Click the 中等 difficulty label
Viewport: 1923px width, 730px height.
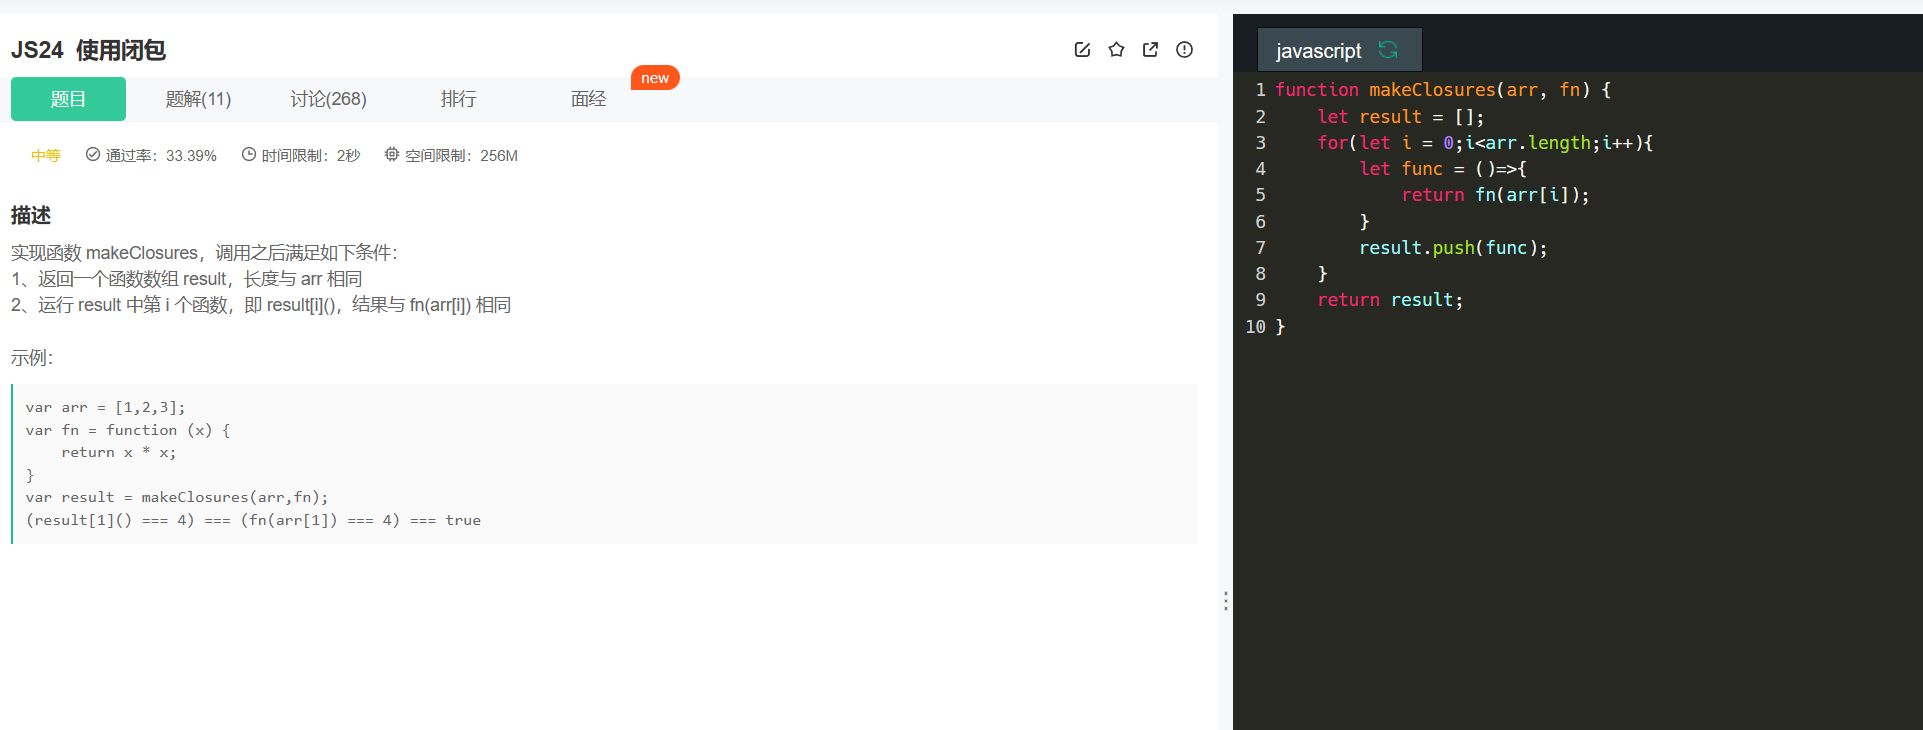pyautogui.click(x=46, y=155)
